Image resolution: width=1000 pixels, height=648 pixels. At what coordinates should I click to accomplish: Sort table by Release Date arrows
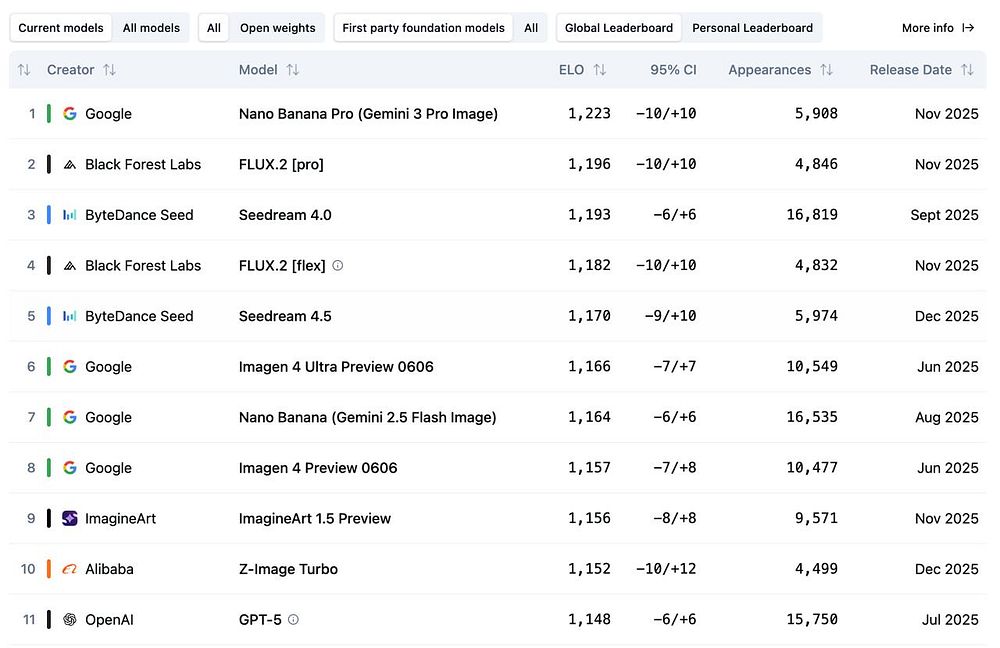[967, 70]
